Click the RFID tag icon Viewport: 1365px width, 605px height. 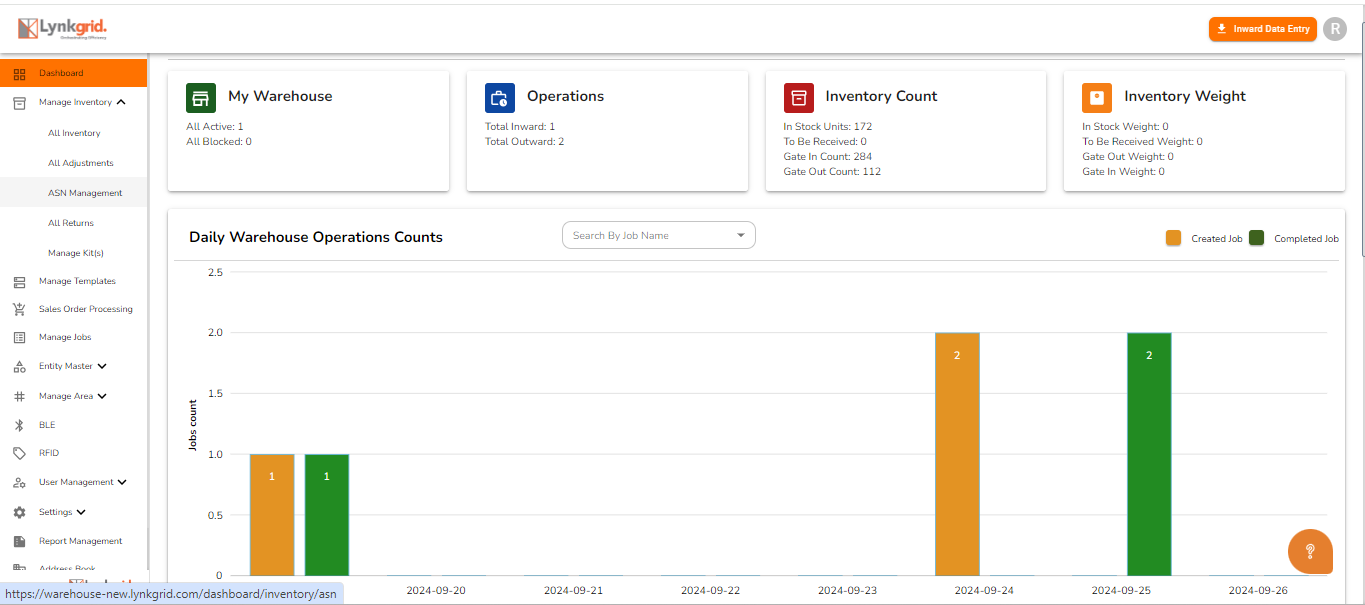(x=19, y=453)
